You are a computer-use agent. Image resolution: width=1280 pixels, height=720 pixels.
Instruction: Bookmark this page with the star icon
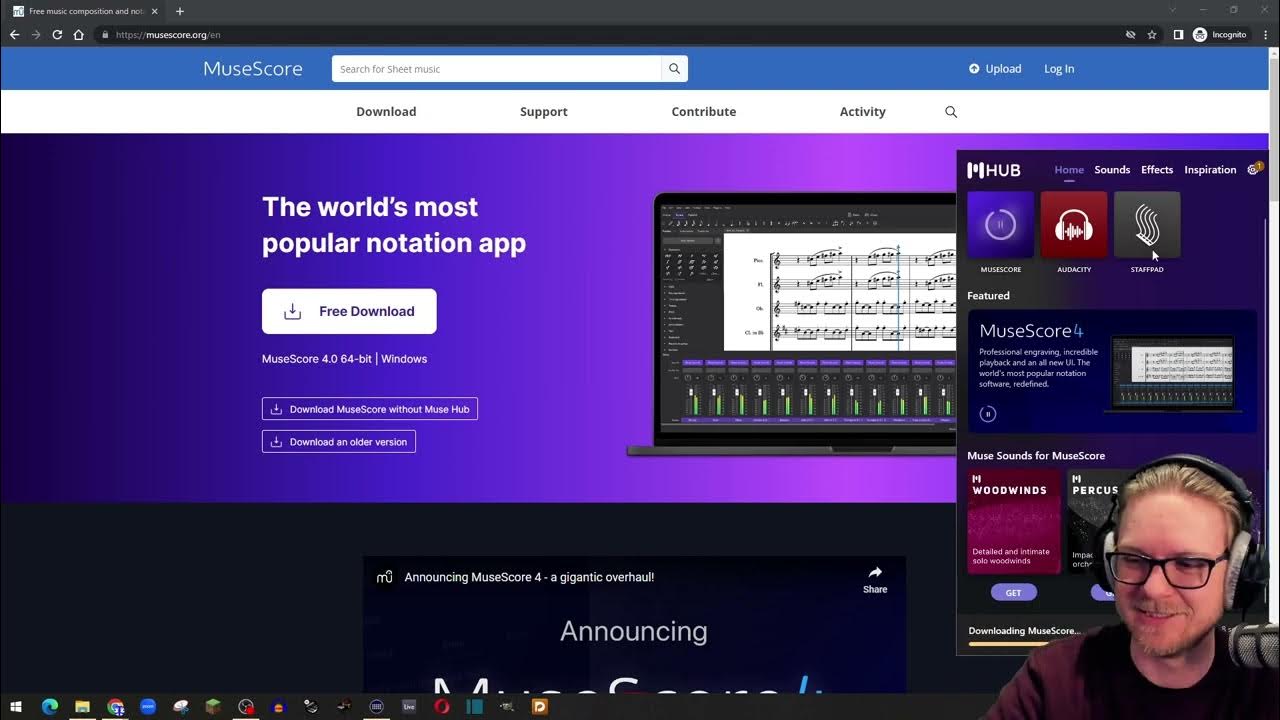[1152, 35]
